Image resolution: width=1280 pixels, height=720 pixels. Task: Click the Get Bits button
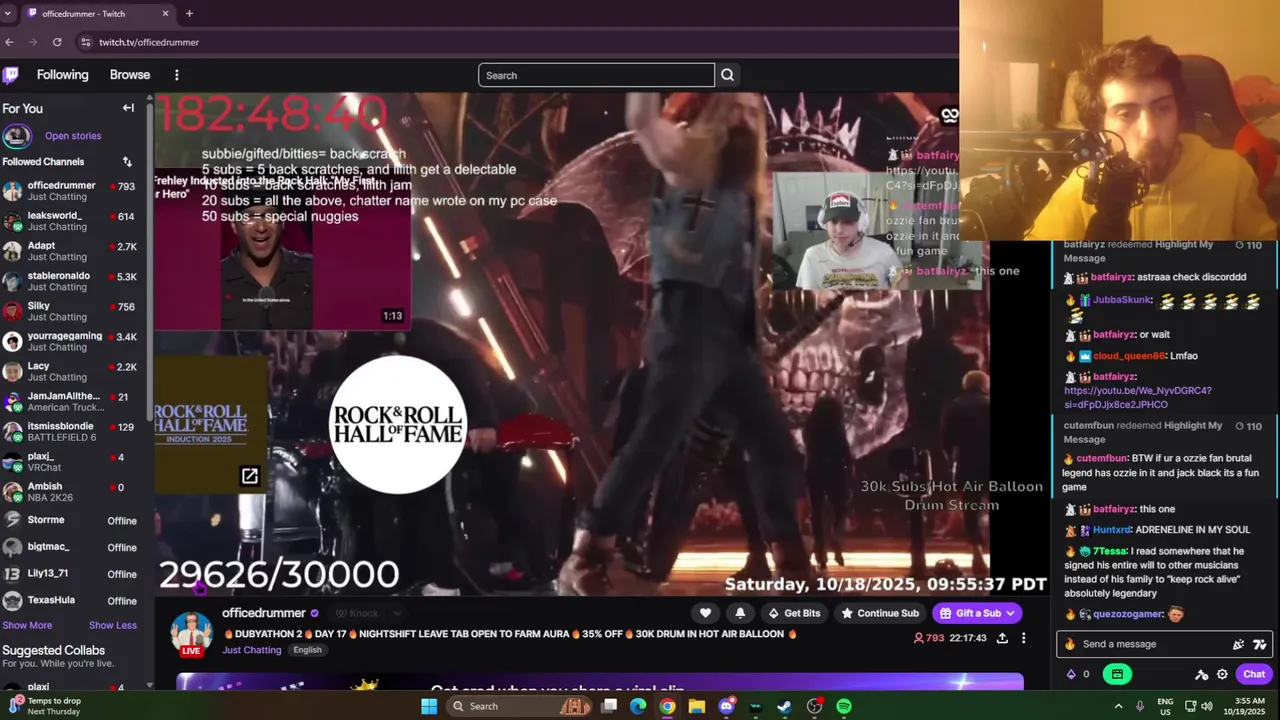pos(794,613)
